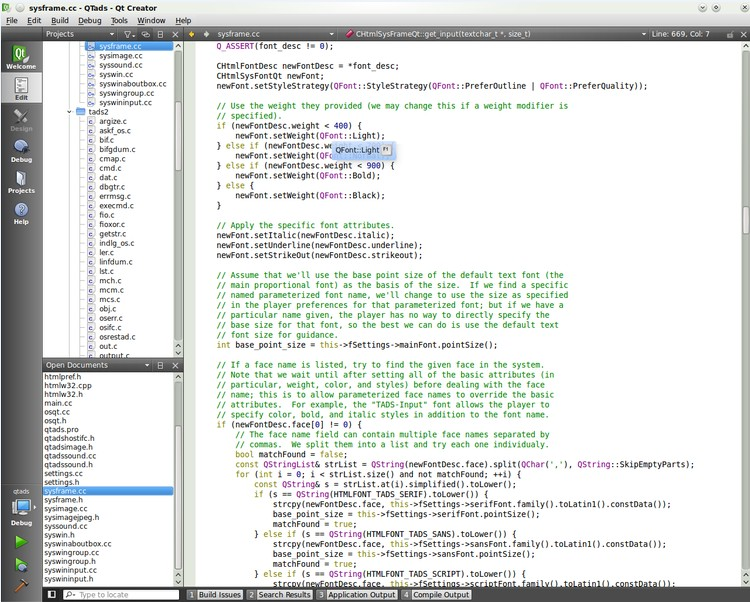This screenshot has height=602, width=750.
Task: Click Projects tree scrollbar down arrow
Action: (178, 354)
